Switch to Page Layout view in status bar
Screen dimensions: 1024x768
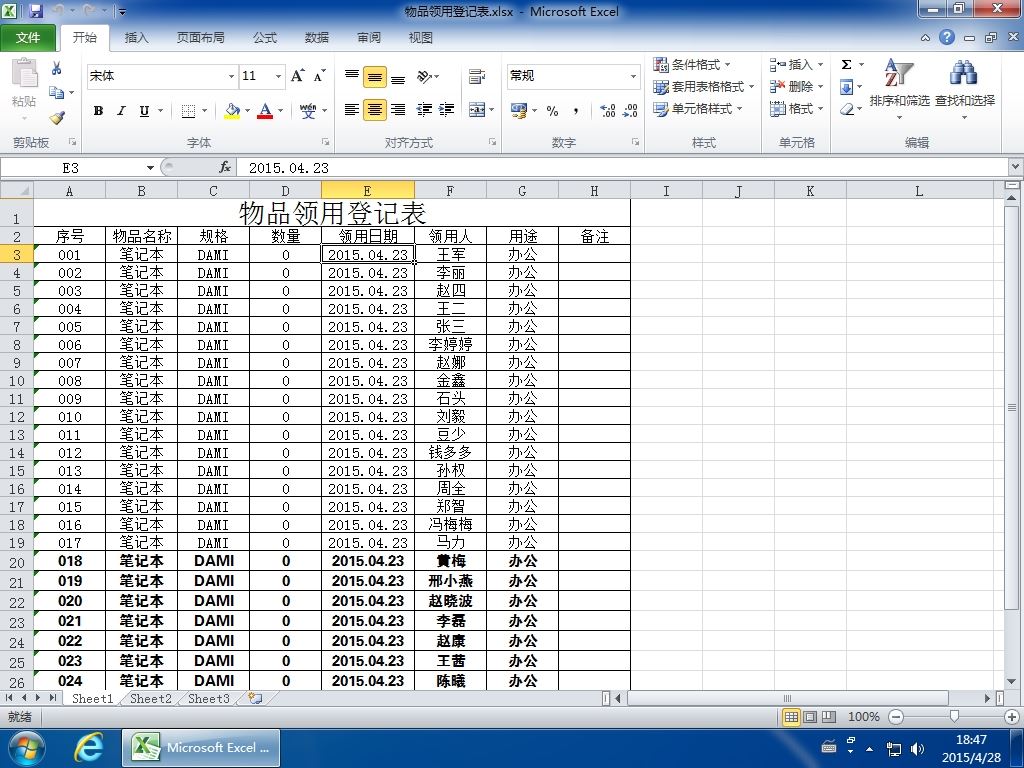point(810,717)
